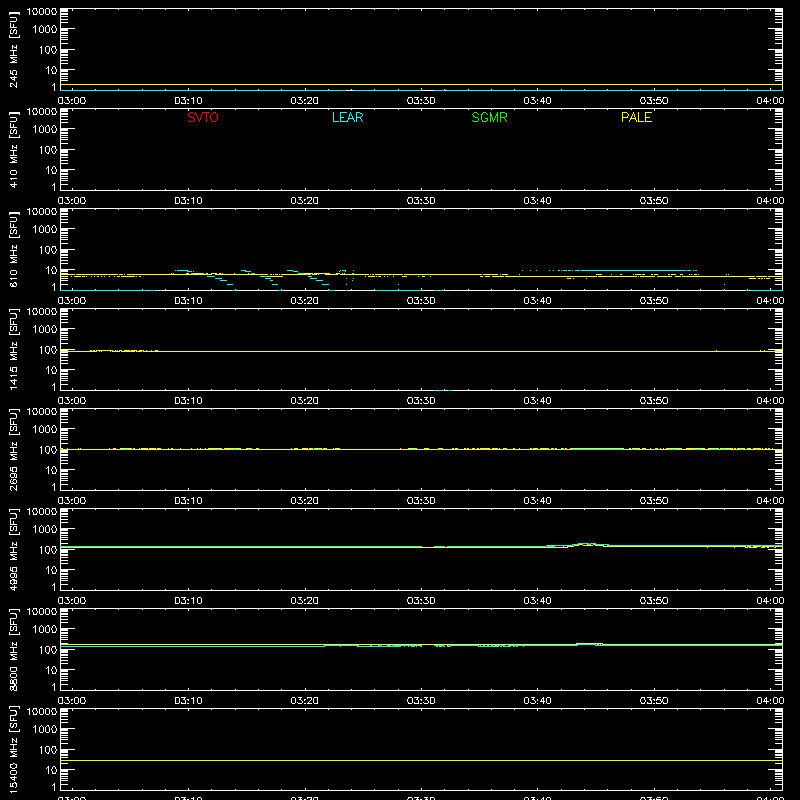Click the green SGMR station label
The image size is (800, 800).
point(489,117)
